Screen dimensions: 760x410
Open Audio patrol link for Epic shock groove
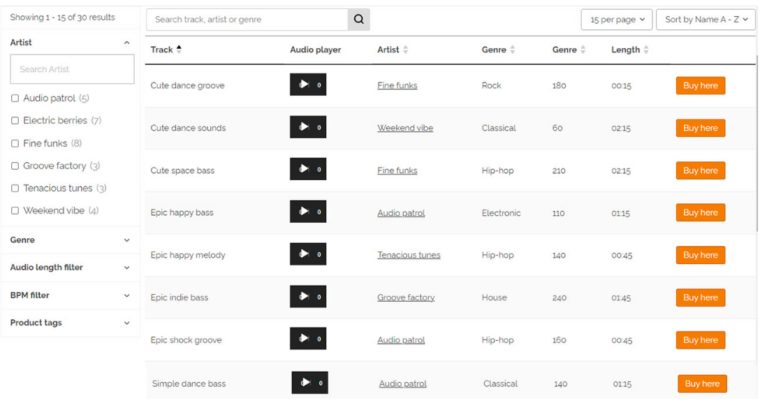401,340
